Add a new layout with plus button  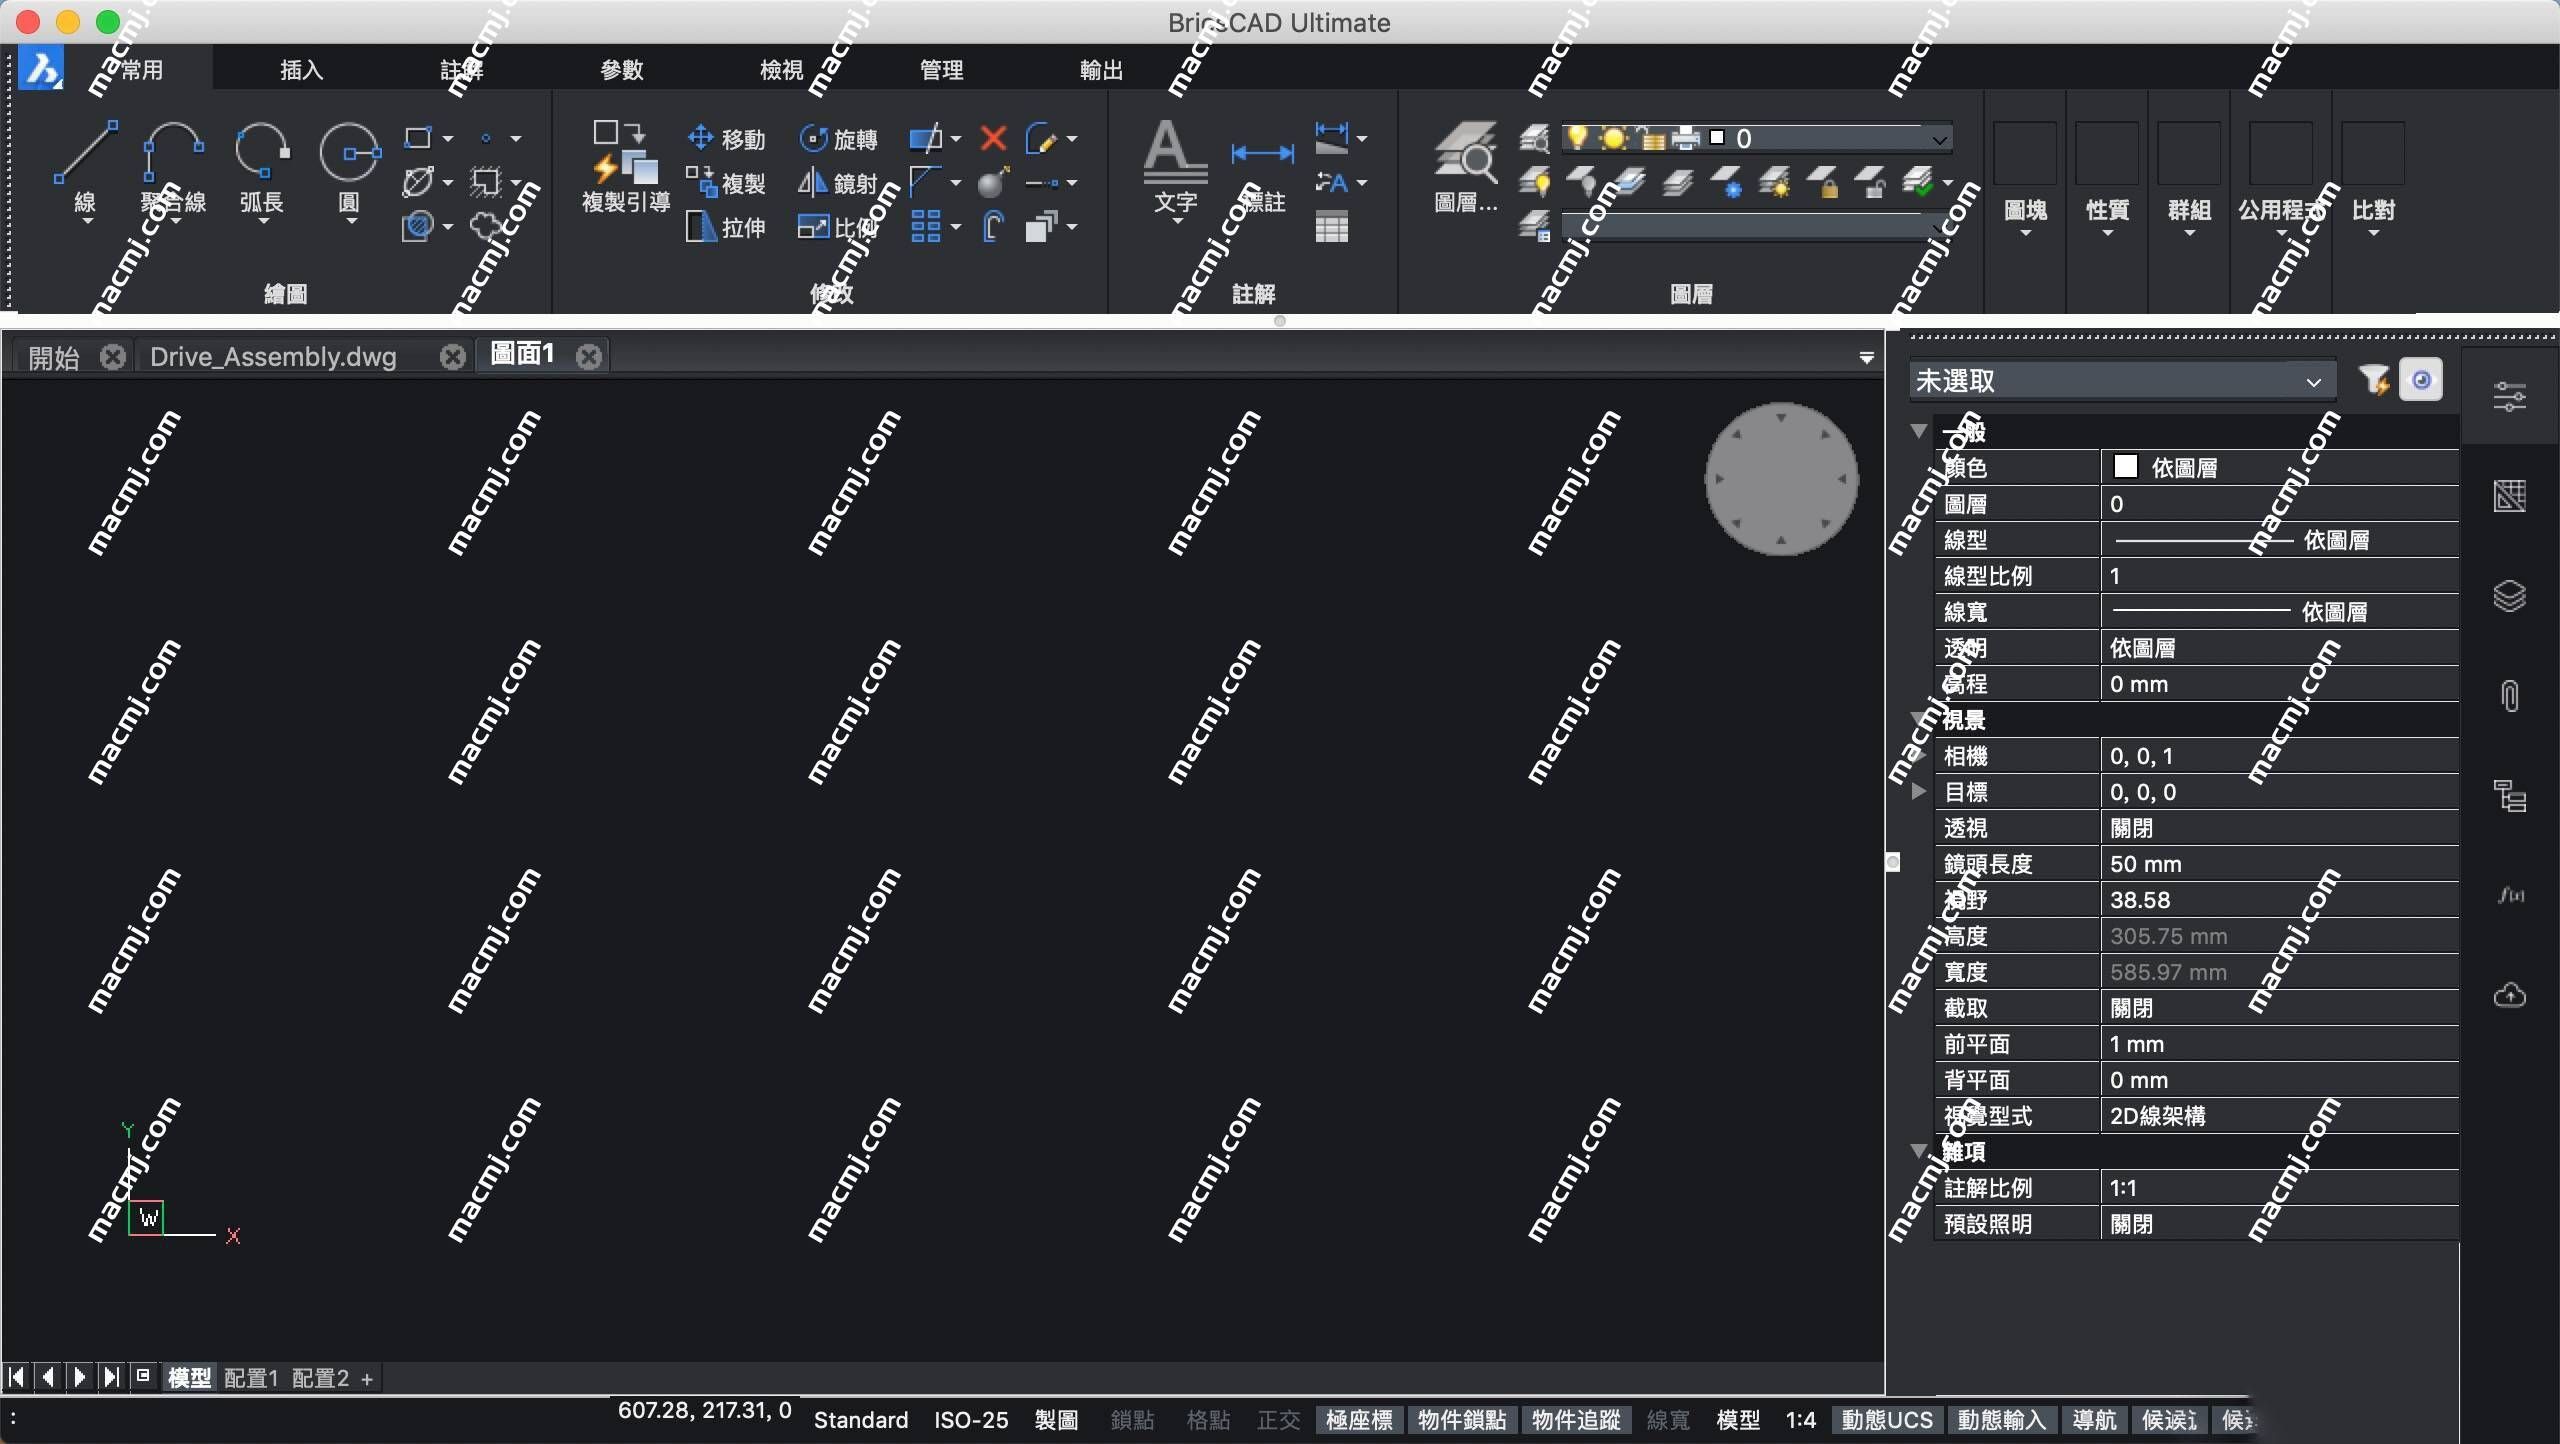click(x=367, y=1379)
